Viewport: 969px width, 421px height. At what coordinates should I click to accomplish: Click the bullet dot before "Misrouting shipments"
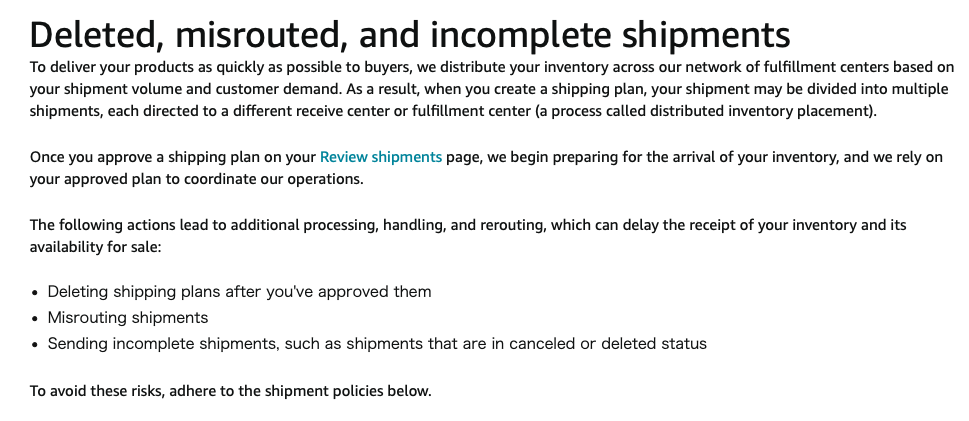coord(35,319)
